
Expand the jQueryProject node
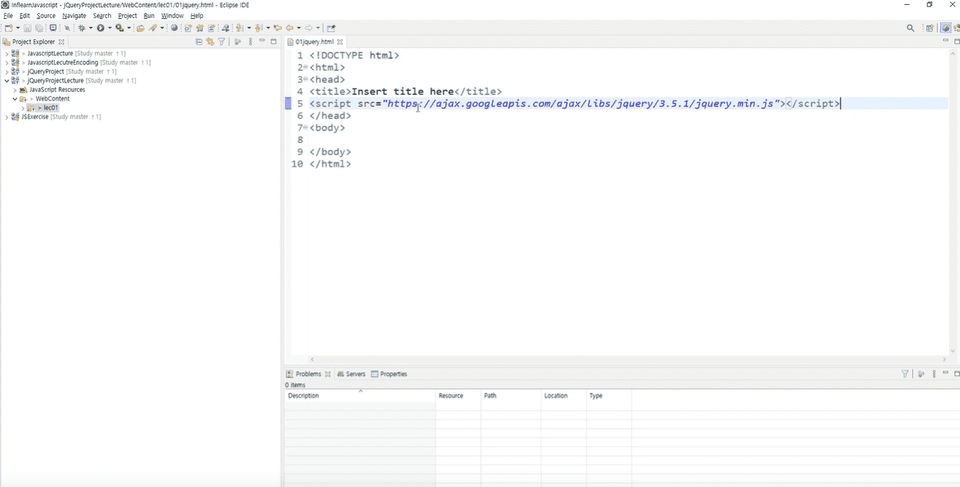[7, 72]
